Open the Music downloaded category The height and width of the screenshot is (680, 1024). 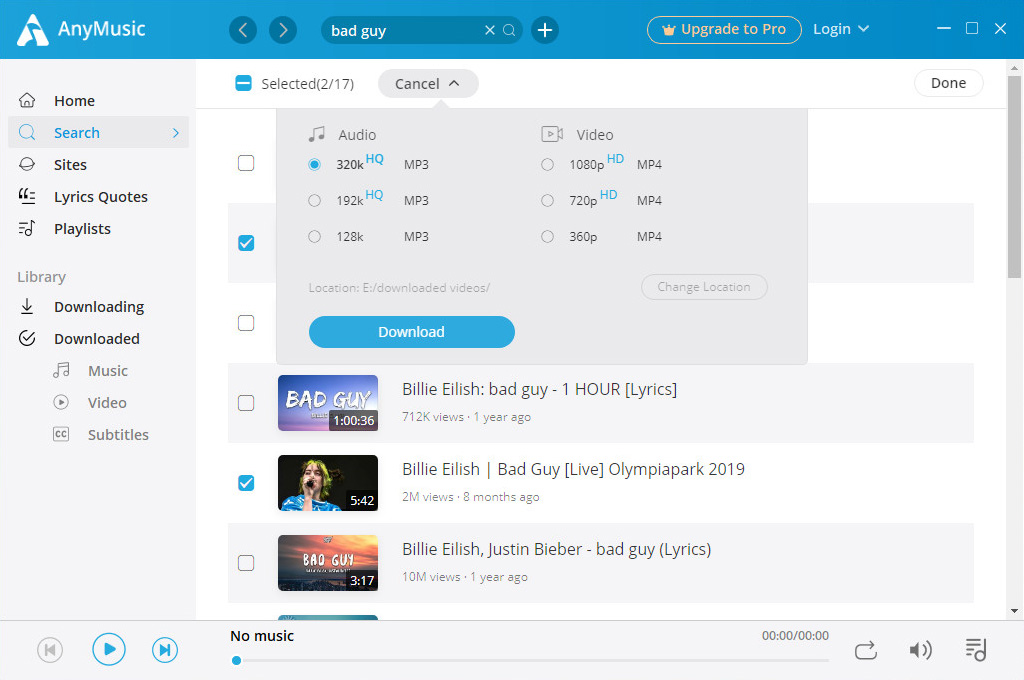tap(108, 370)
